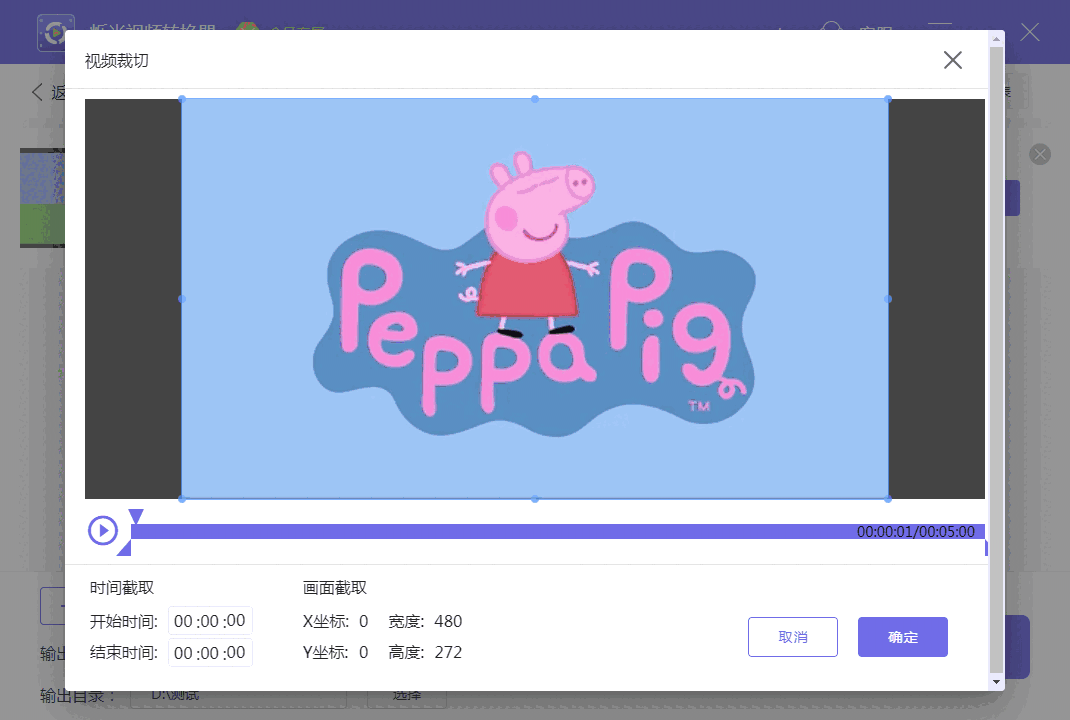Image resolution: width=1070 pixels, height=720 pixels.
Task: Select top-center crop handle
Action: pos(535,99)
